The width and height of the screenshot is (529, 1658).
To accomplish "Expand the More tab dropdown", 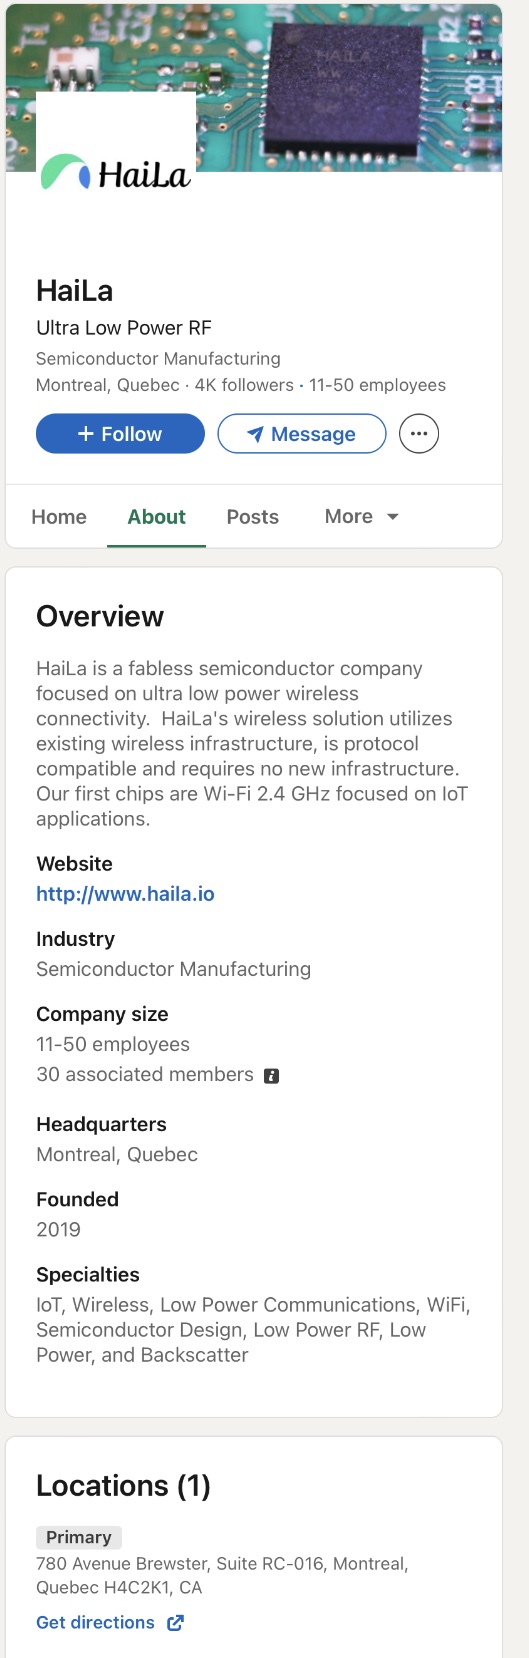I will pos(362,517).
